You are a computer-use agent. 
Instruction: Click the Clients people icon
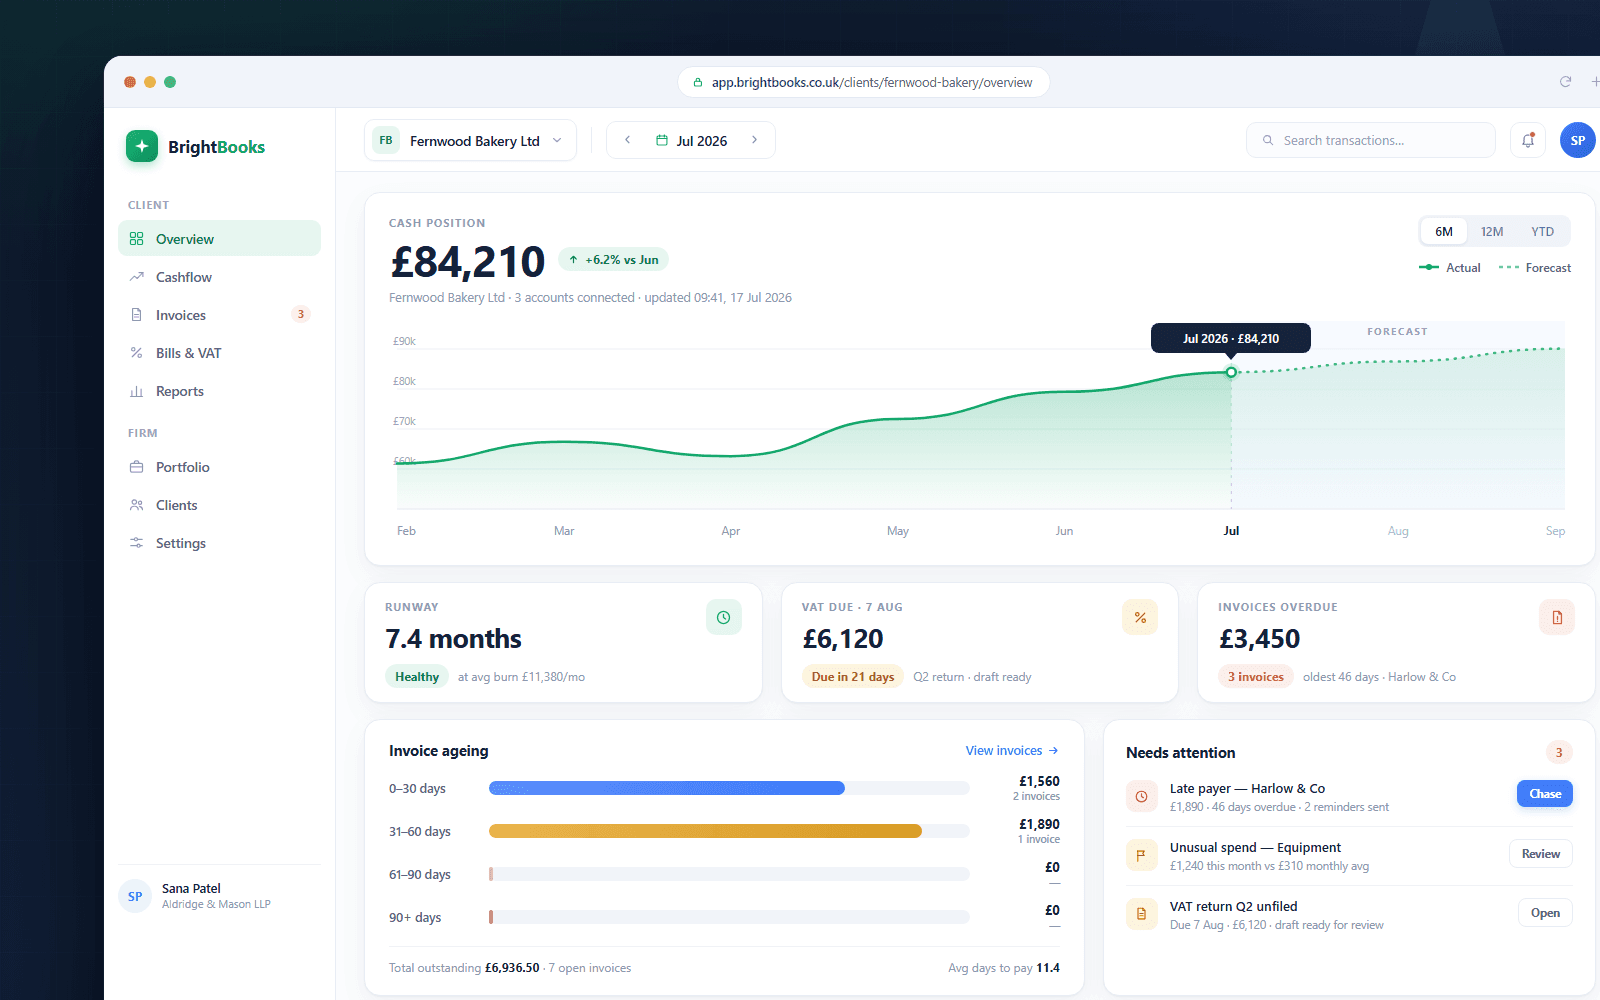(x=137, y=505)
